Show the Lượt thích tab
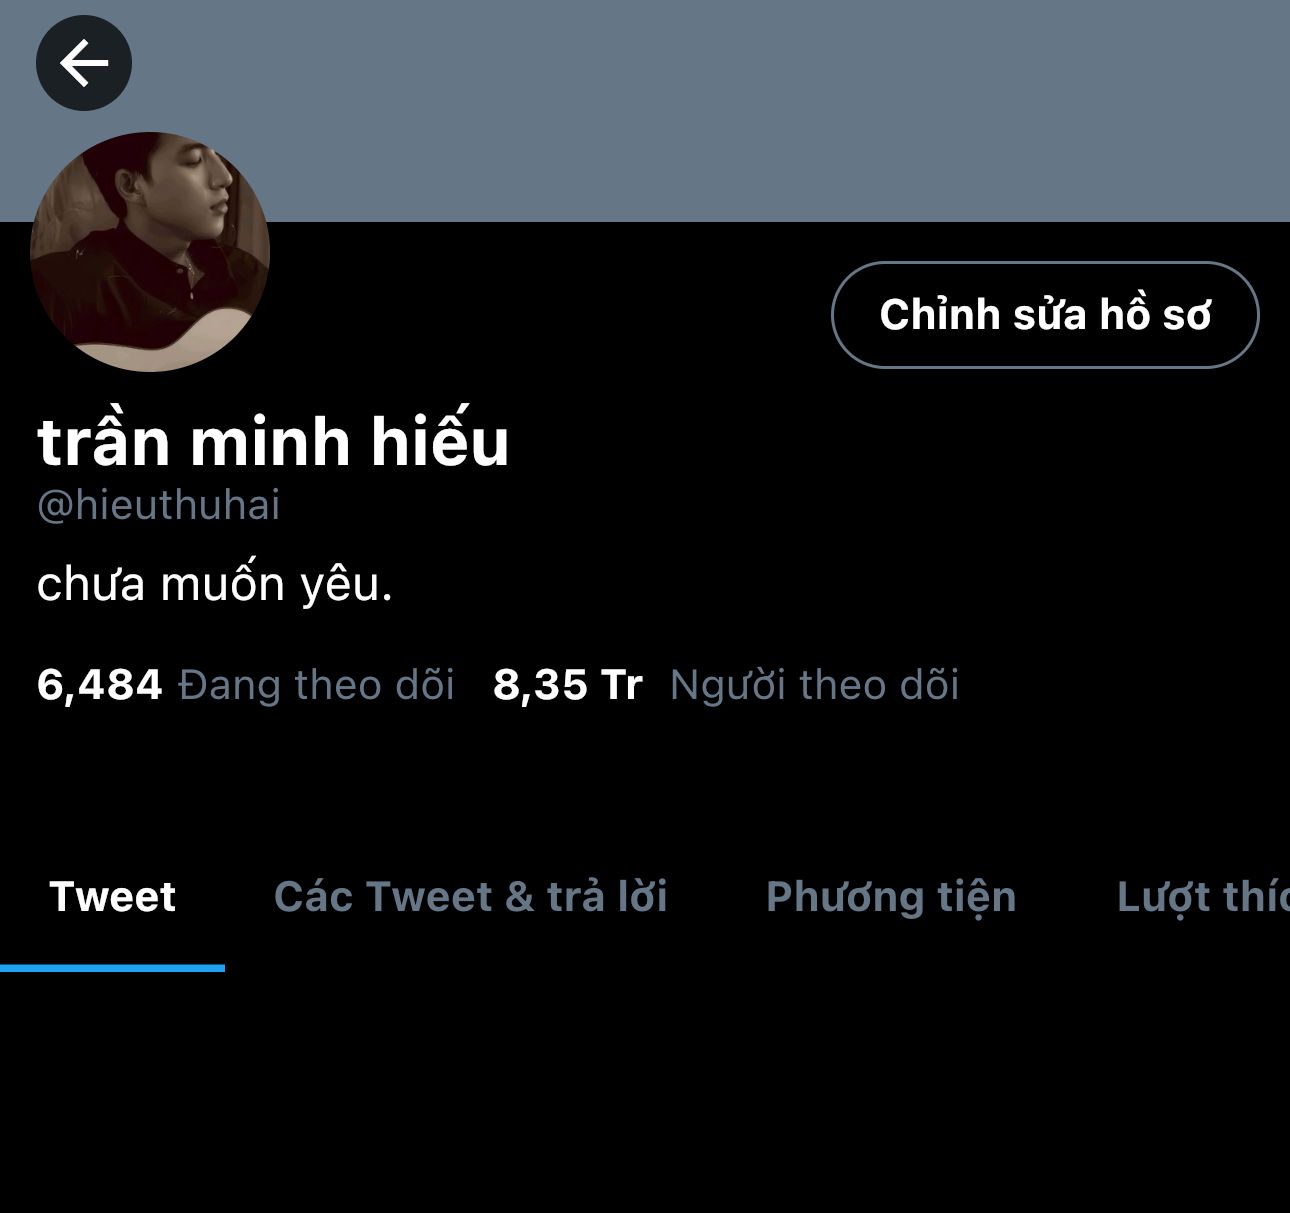Screen dimensions: 1290x1213 tap(1203, 897)
